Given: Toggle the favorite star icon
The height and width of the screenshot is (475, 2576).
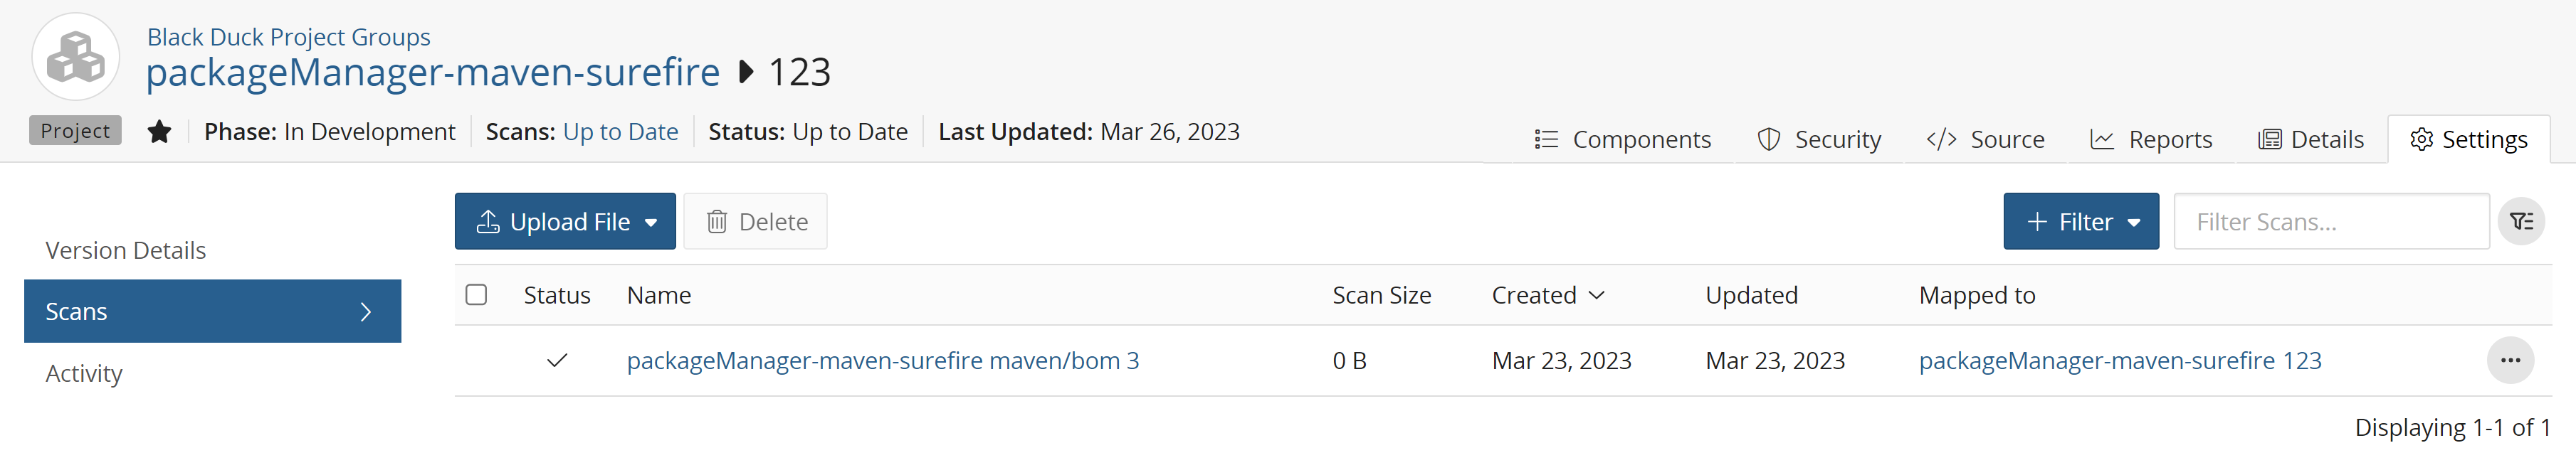Looking at the screenshot, I should pos(159,132).
